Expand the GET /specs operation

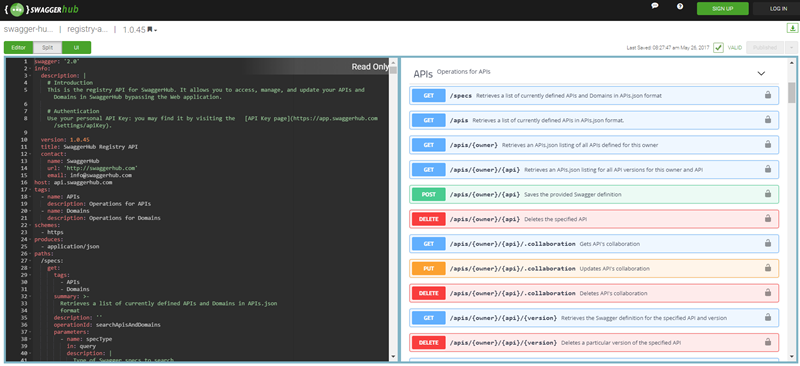point(594,95)
